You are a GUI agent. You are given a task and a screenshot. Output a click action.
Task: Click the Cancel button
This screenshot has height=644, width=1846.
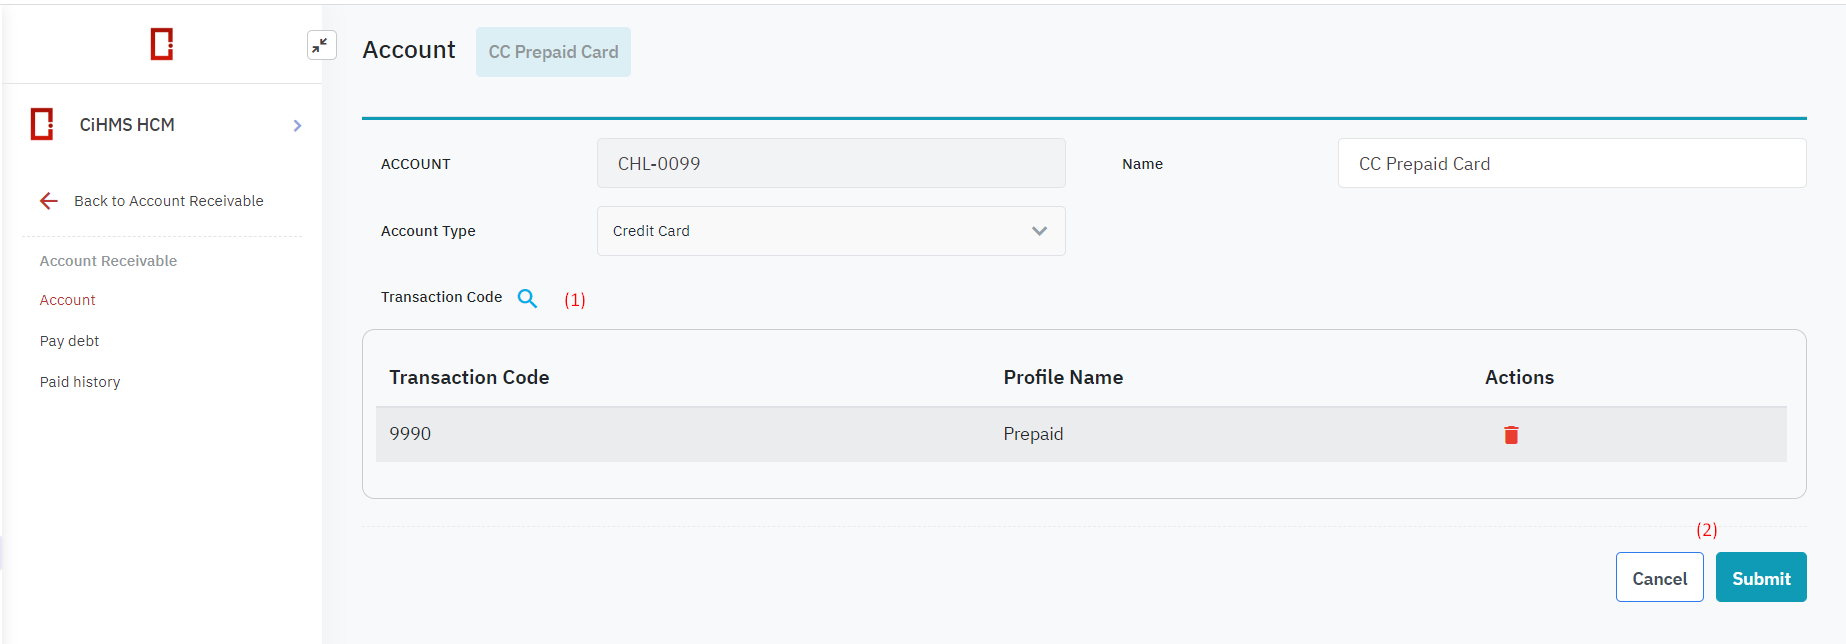[1659, 578]
